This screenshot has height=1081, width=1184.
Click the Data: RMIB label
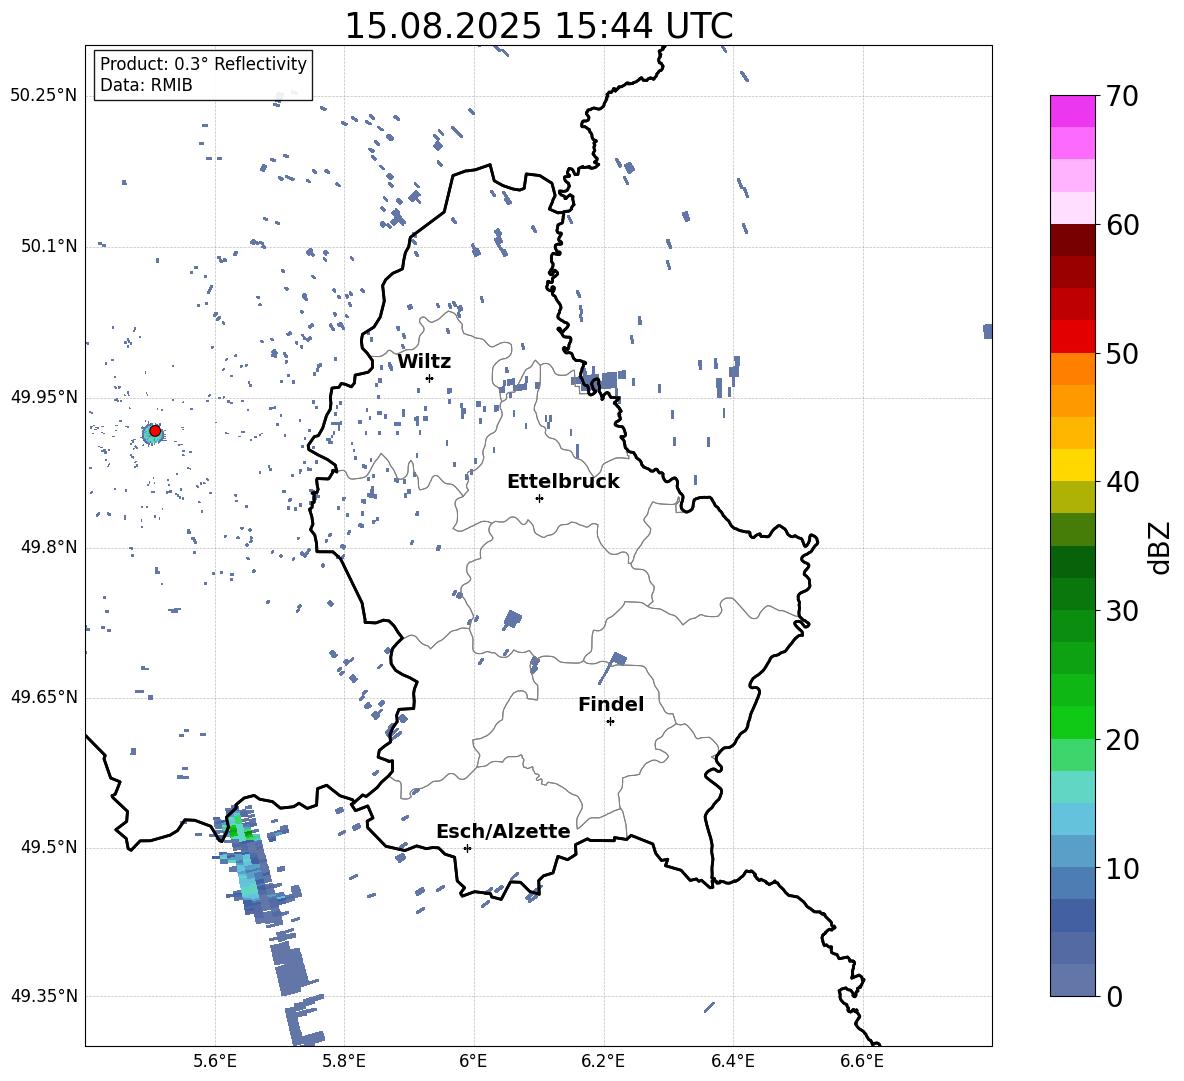[146, 85]
